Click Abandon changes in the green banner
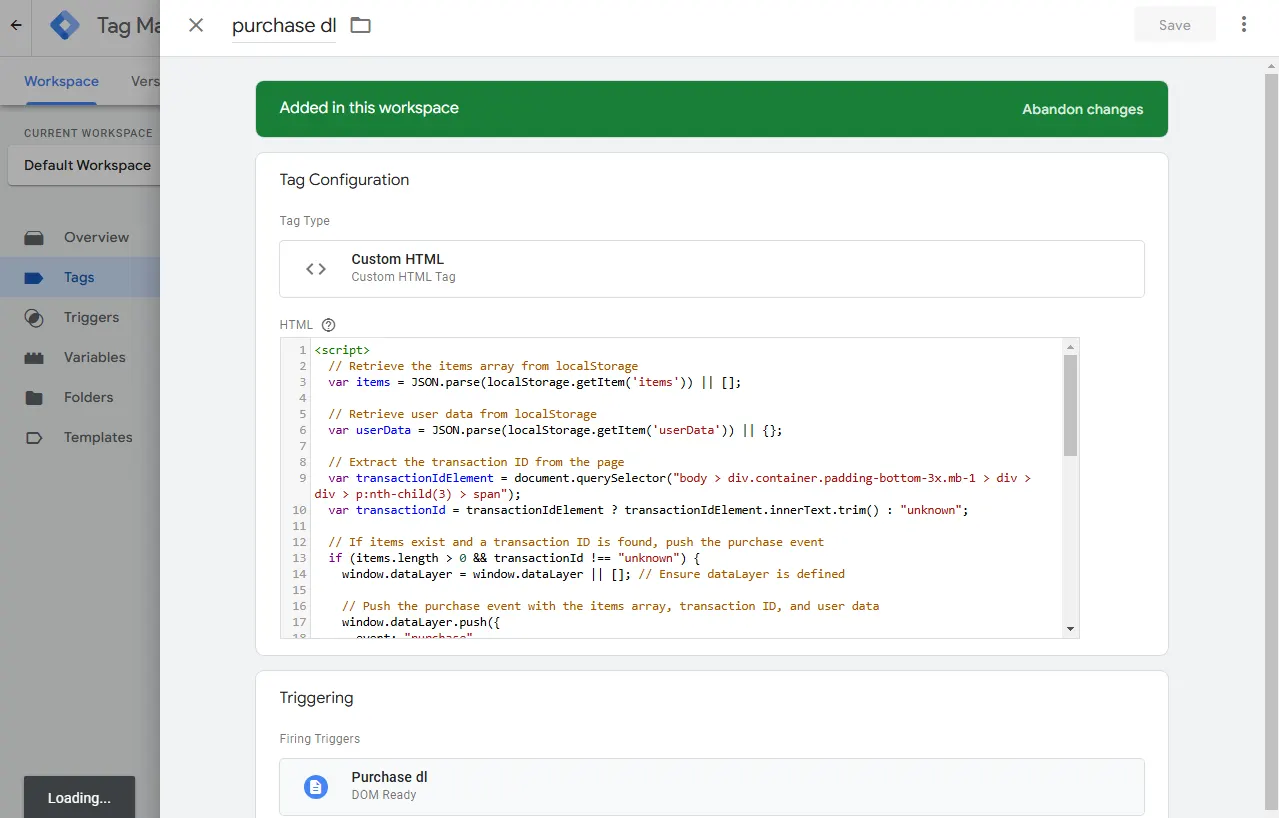The height and width of the screenshot is (818, 1279). coord(1082,109)
